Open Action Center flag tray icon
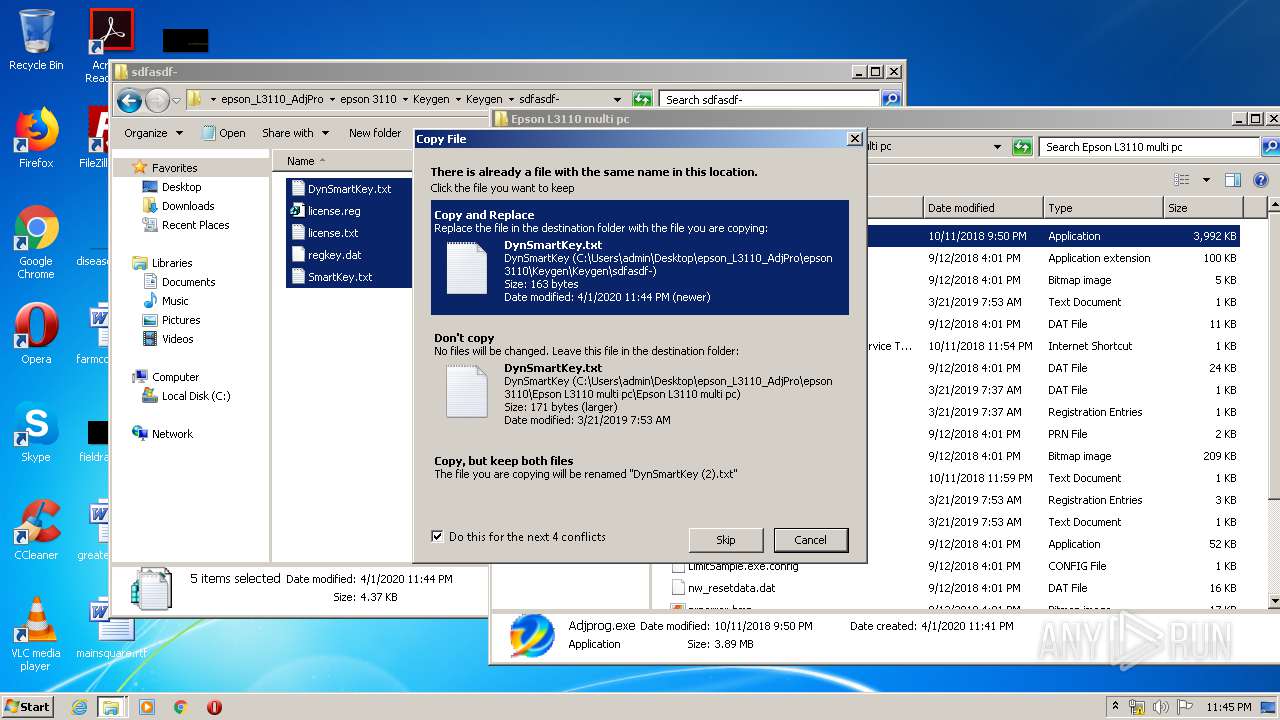The width and height of the screenshot is (1280, 720). (x=1184, y=707)
